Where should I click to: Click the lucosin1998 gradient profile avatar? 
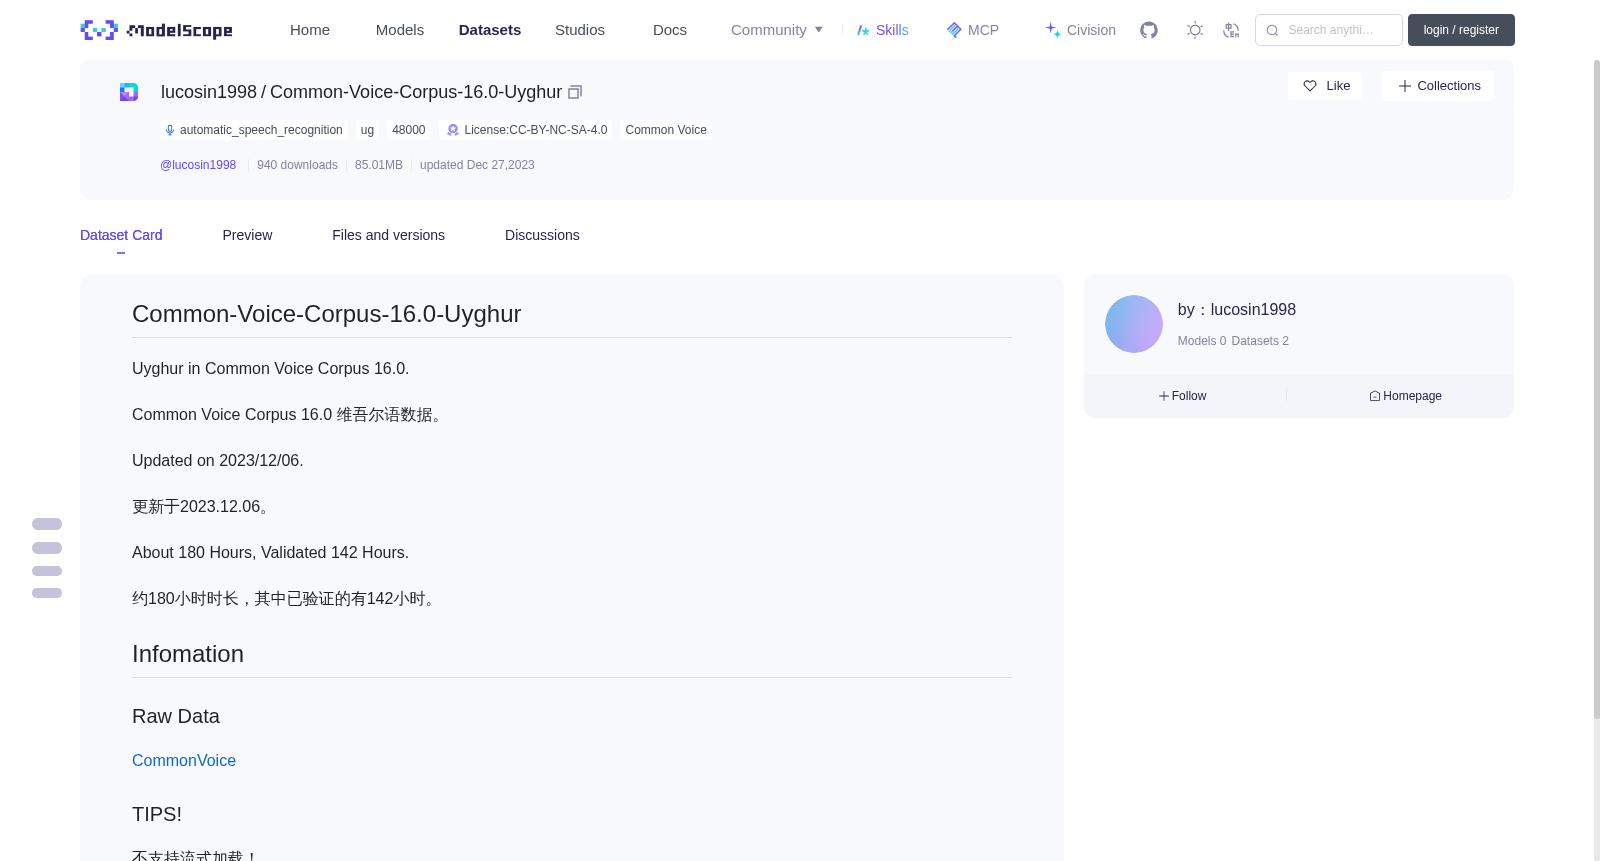click(x=1134, y=324)
